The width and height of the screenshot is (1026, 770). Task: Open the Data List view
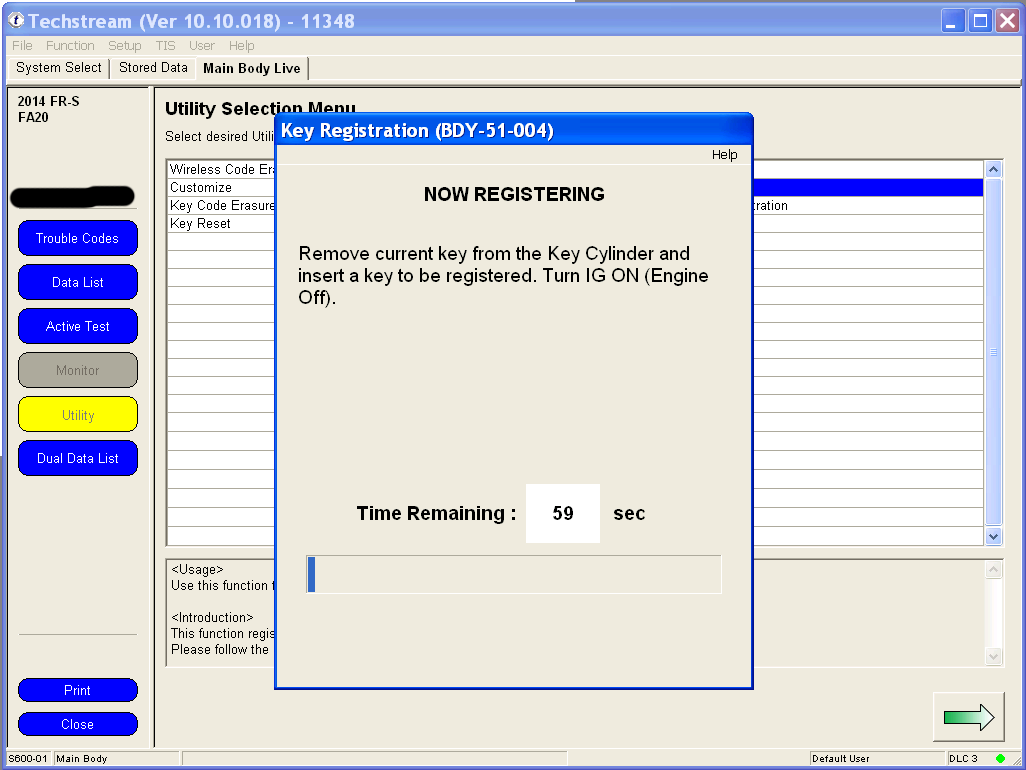pos(78,282)
